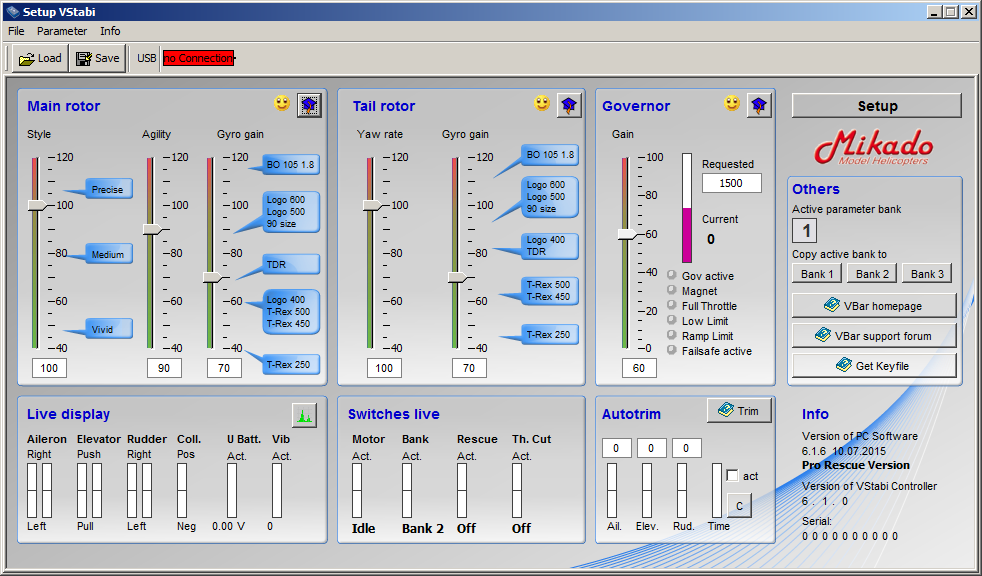Select Main rotor TDR gain preset
982x576 pixels.
point(291,264)
